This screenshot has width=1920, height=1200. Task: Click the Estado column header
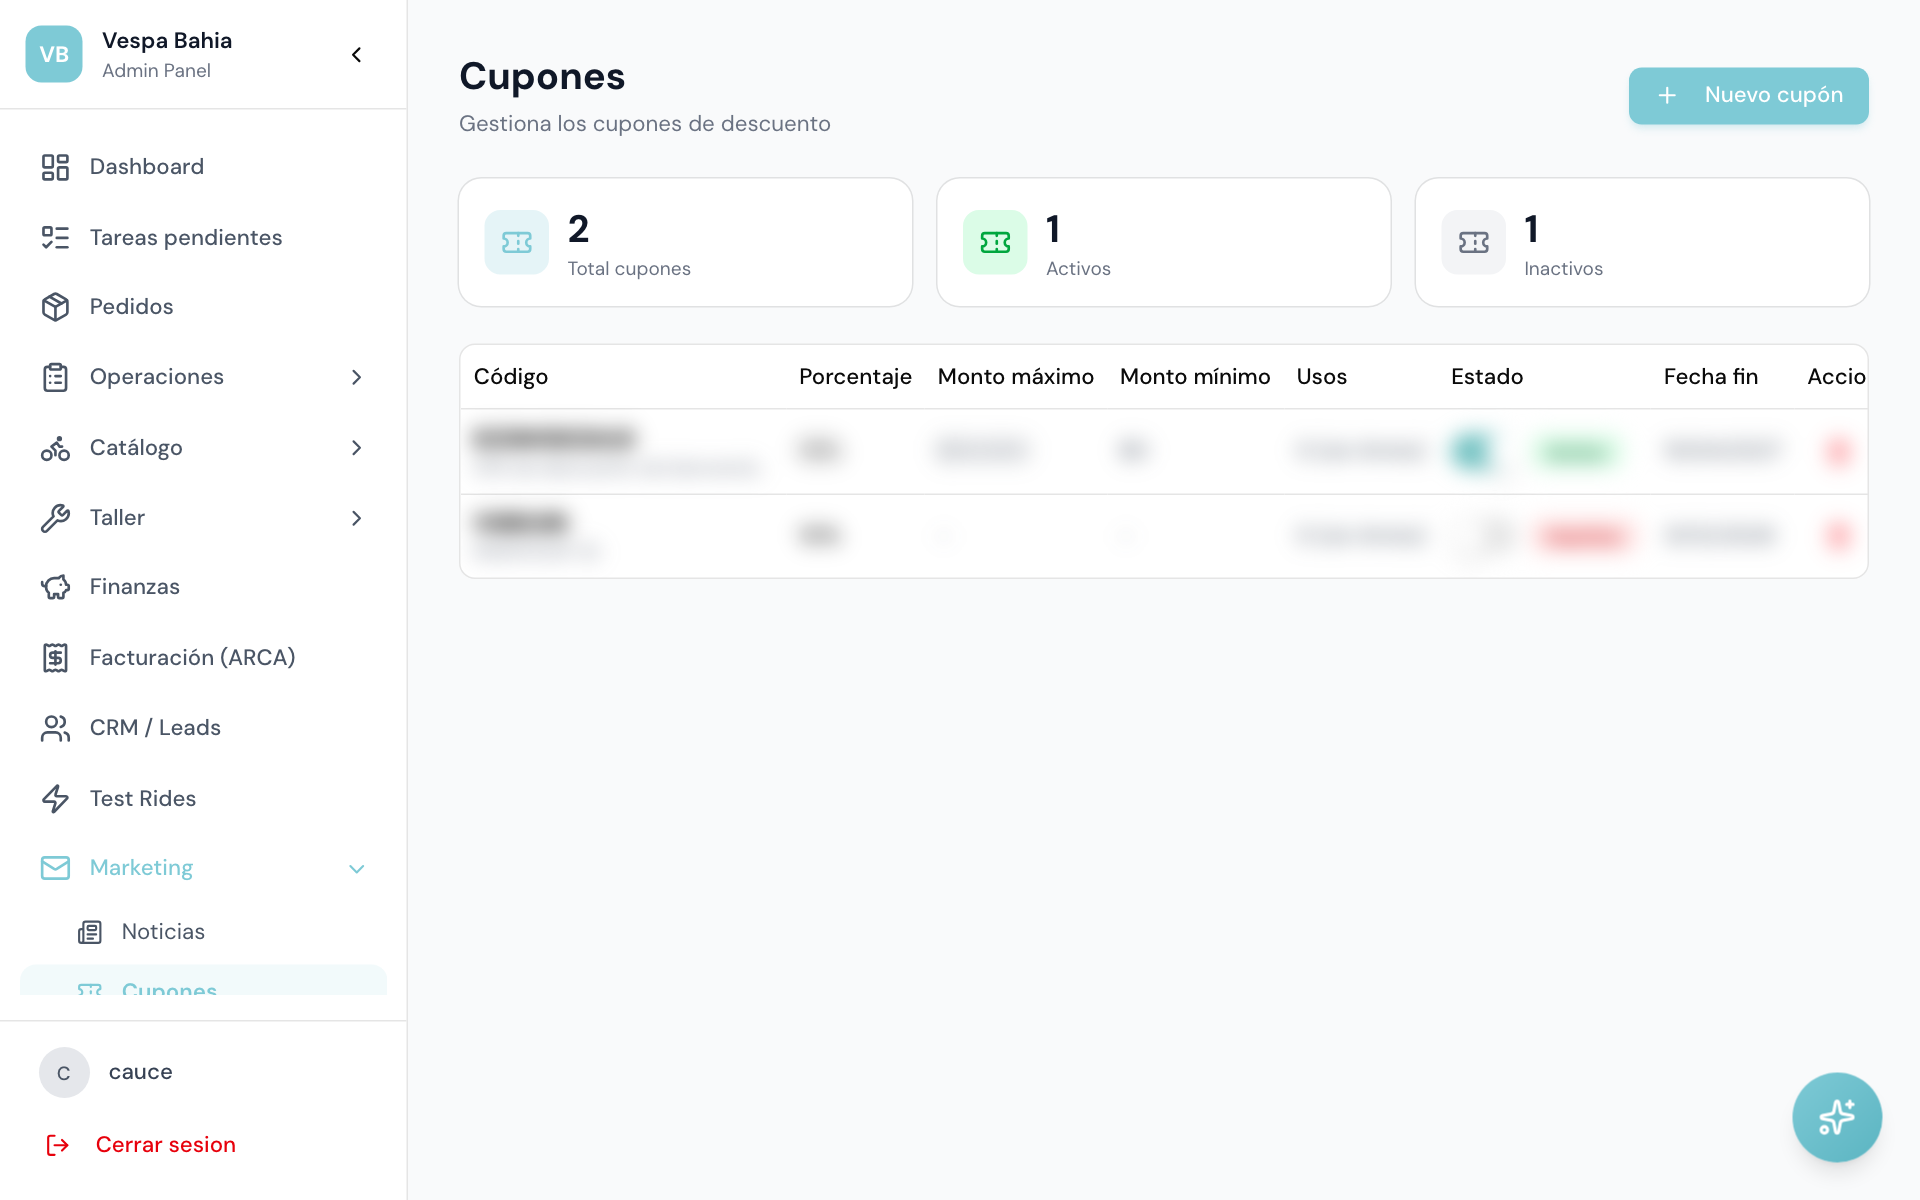pyautogui.click(x=1487, y=377)
